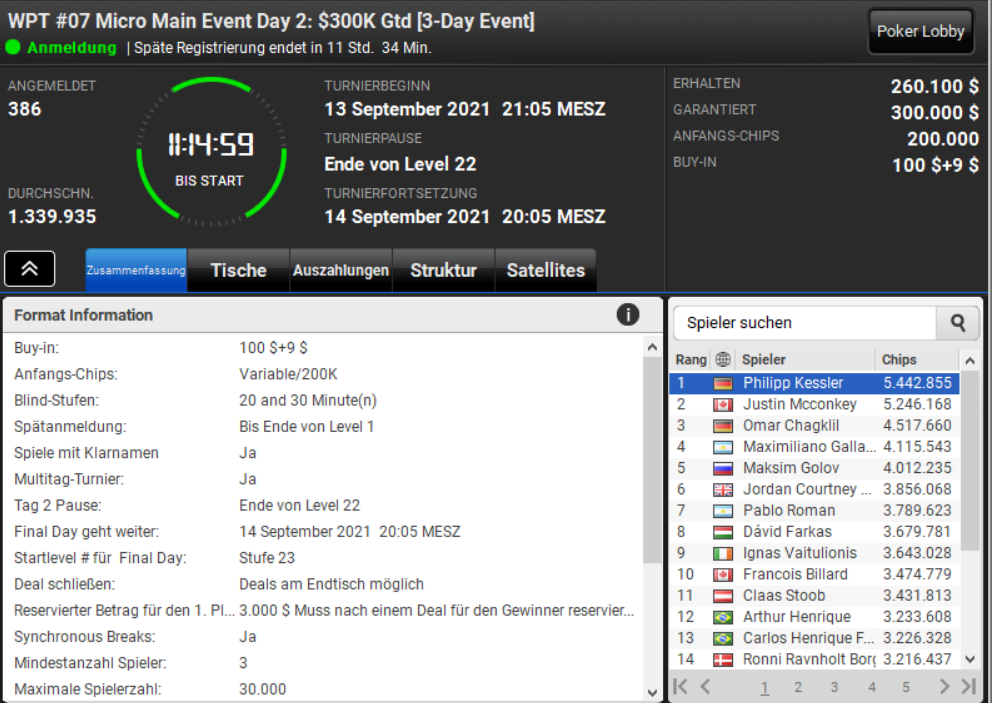
Task: Go to the first player page
Action: [x=681, y=687]
